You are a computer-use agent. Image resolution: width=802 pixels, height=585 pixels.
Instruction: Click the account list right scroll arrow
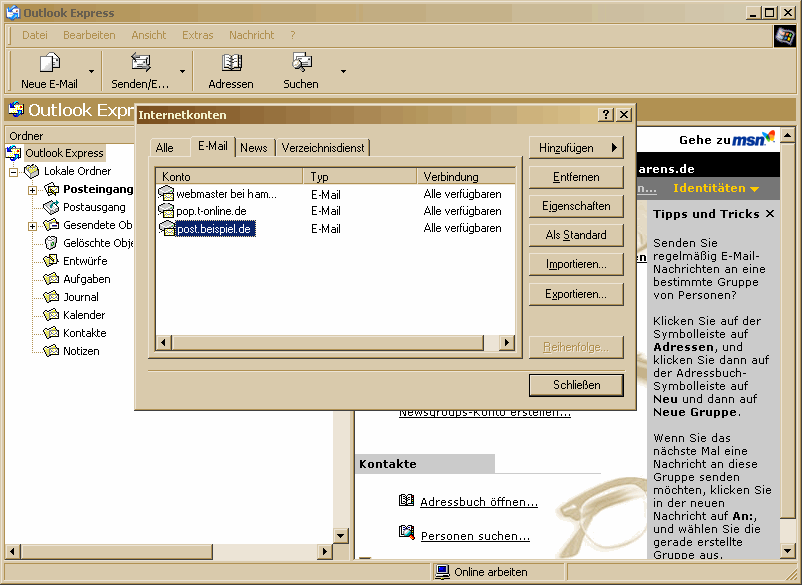click(507, 342)
